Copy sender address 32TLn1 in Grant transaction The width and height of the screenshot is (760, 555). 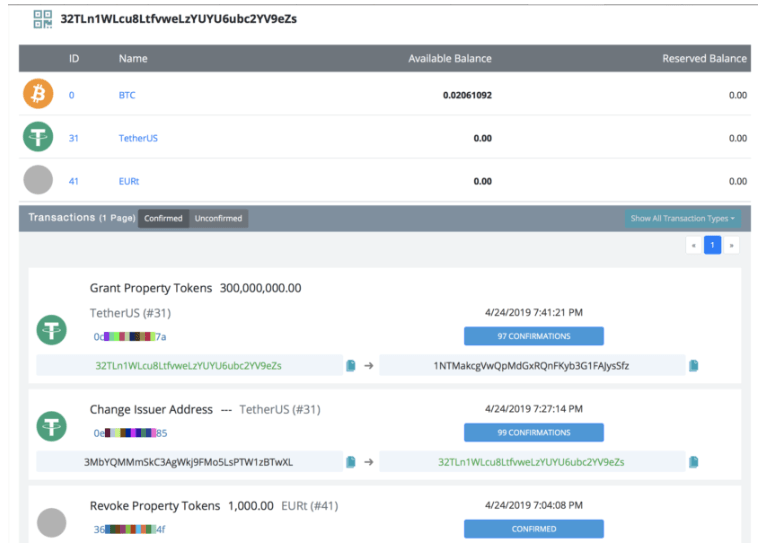(351, 365)
